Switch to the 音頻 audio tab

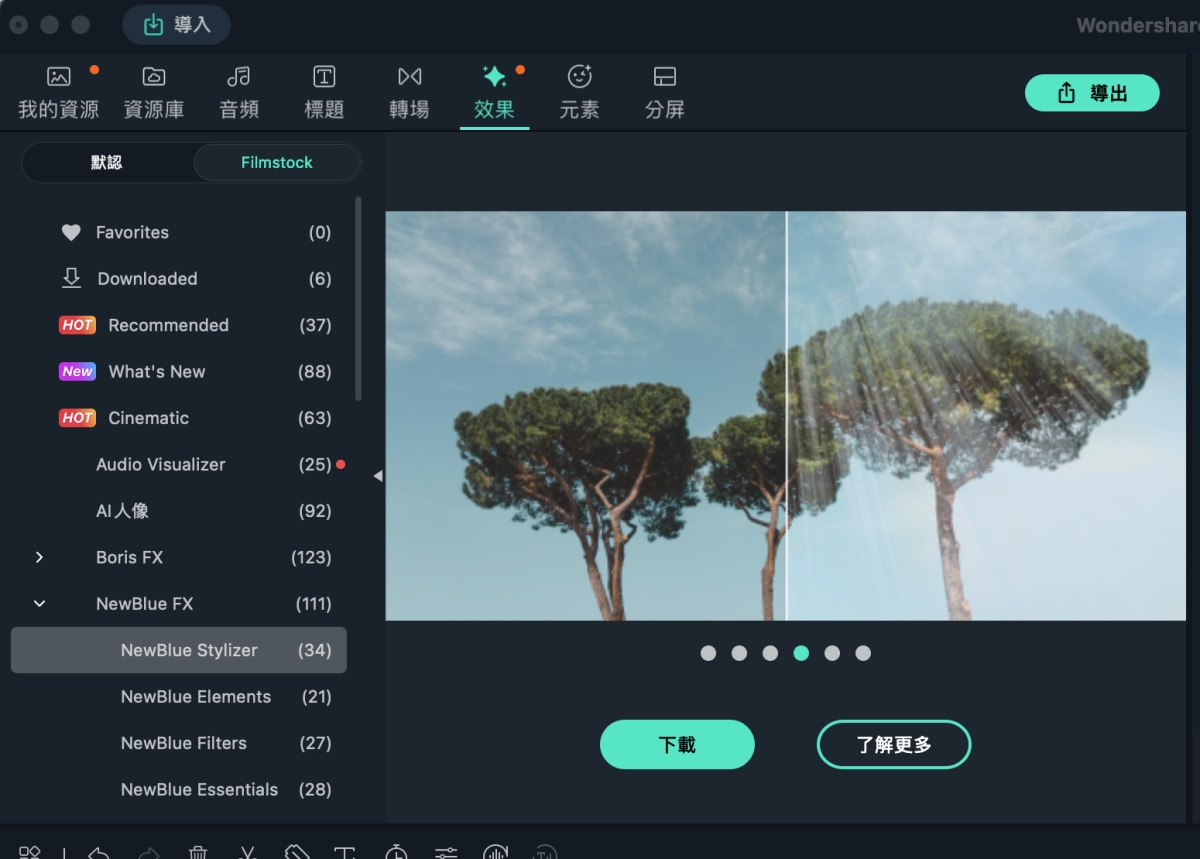point(239,92)
